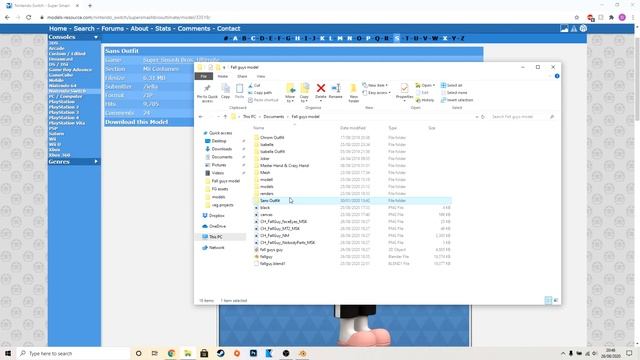640x360 pixels.
Task: Expand the Genres section on the website
Action: point(96,162)
